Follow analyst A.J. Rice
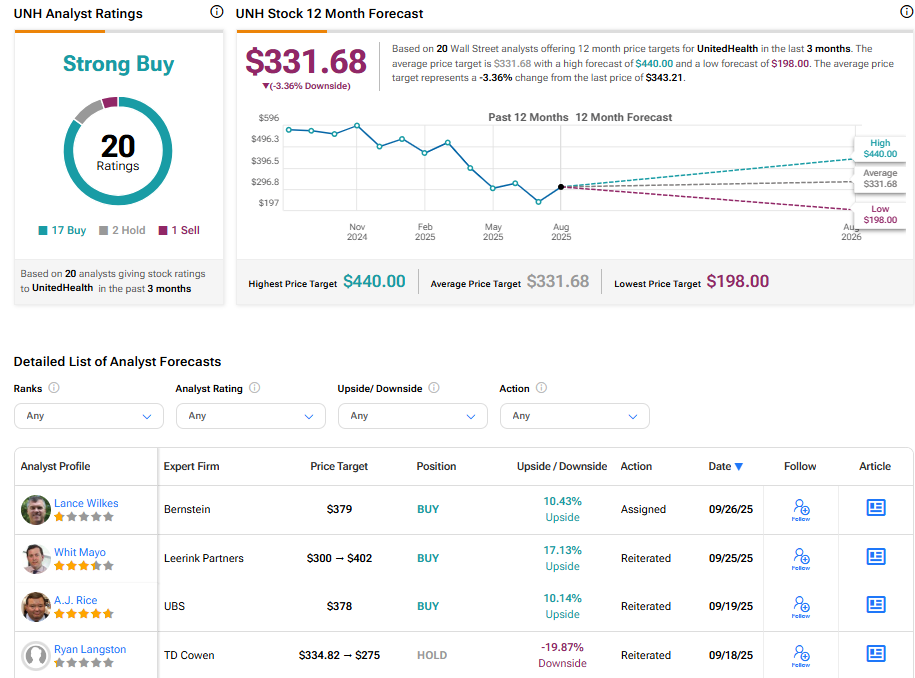This screenshot has height=678, width=915. (800, 606)
